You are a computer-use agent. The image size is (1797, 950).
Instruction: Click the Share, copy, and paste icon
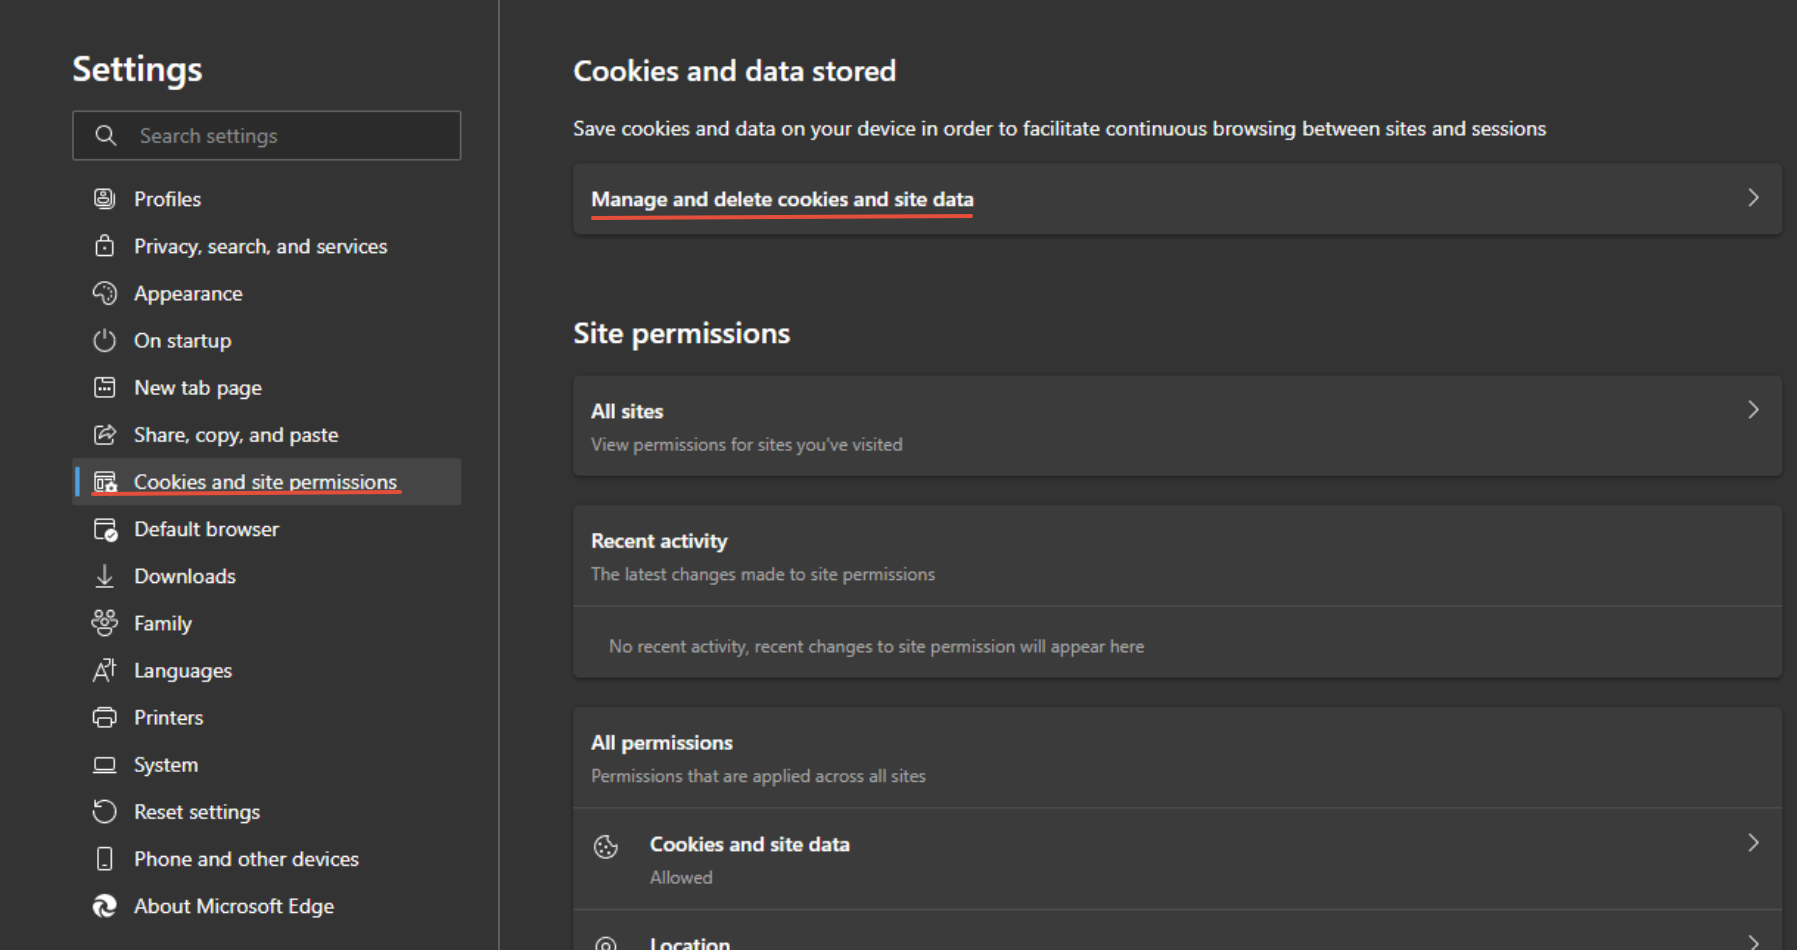pos(104,434)
